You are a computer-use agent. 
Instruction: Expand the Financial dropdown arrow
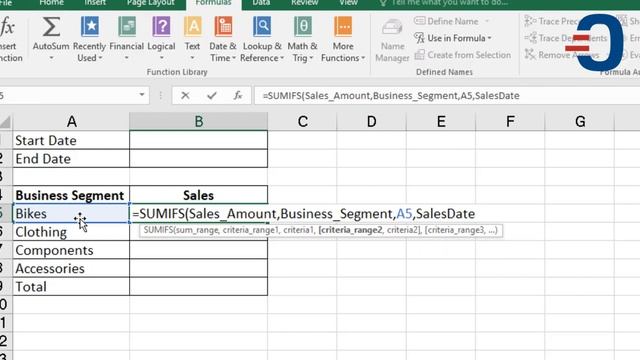[x=127, y=58]
